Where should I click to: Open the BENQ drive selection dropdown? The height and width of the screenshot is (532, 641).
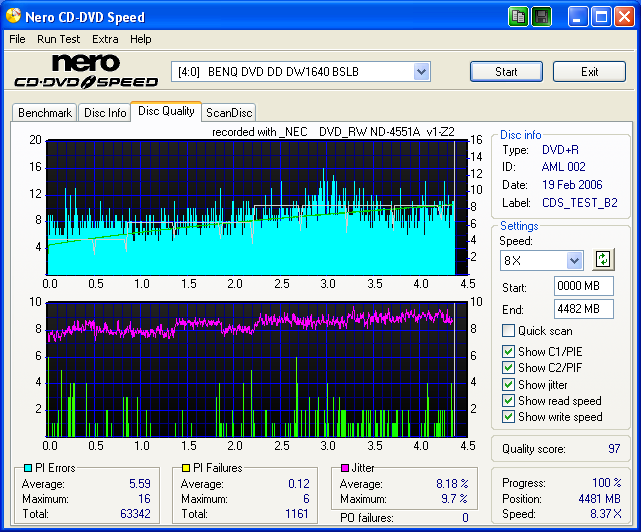[421, 72]
